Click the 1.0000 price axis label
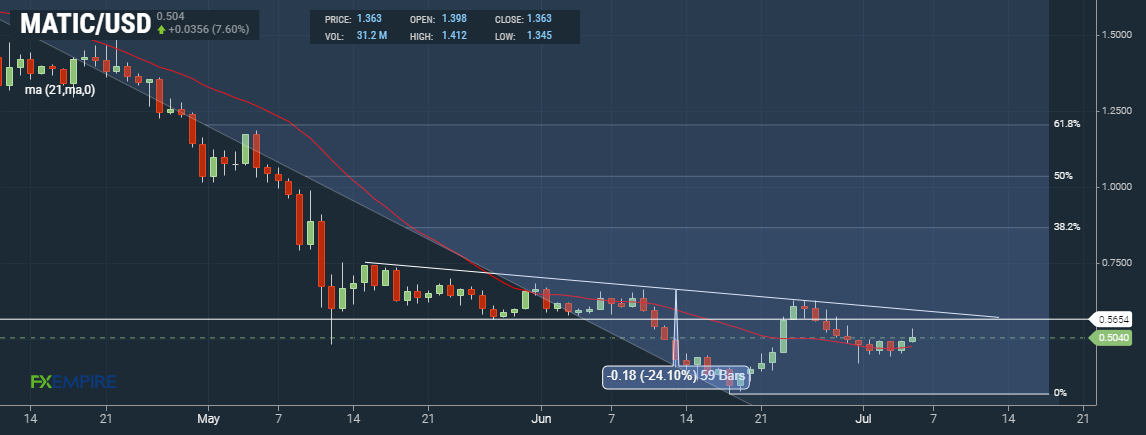Screen dimensions: 1146x435 point(1117,187)
